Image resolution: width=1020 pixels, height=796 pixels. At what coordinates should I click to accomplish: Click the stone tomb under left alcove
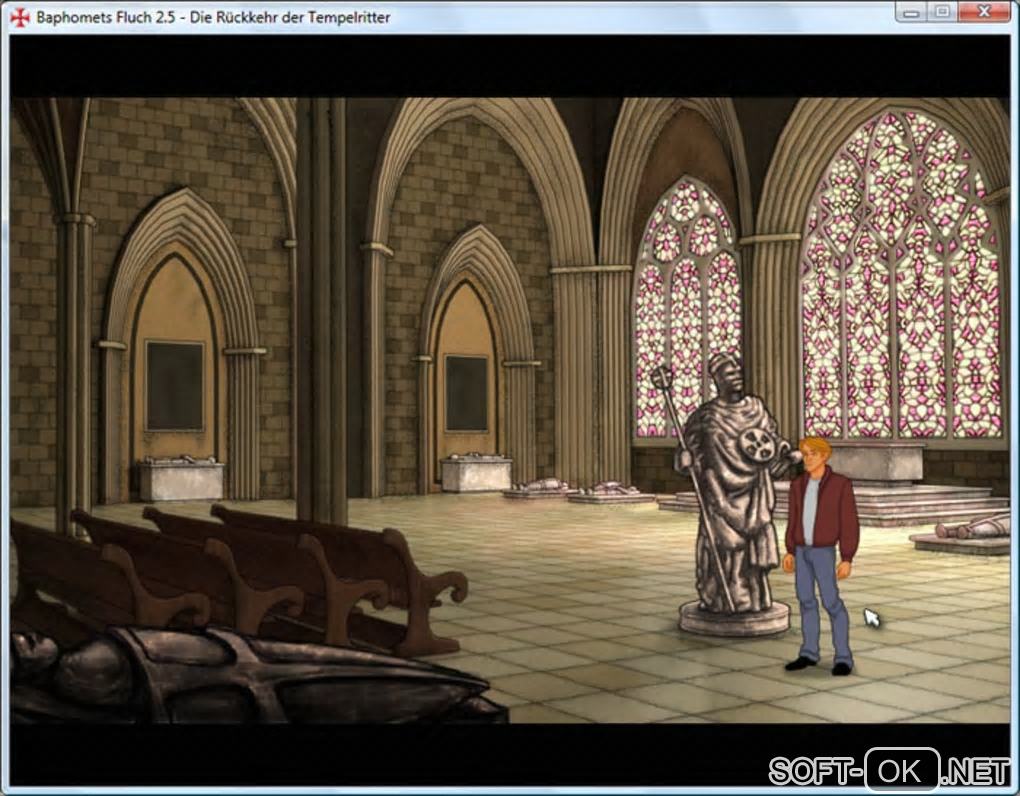tap(181, 478)
